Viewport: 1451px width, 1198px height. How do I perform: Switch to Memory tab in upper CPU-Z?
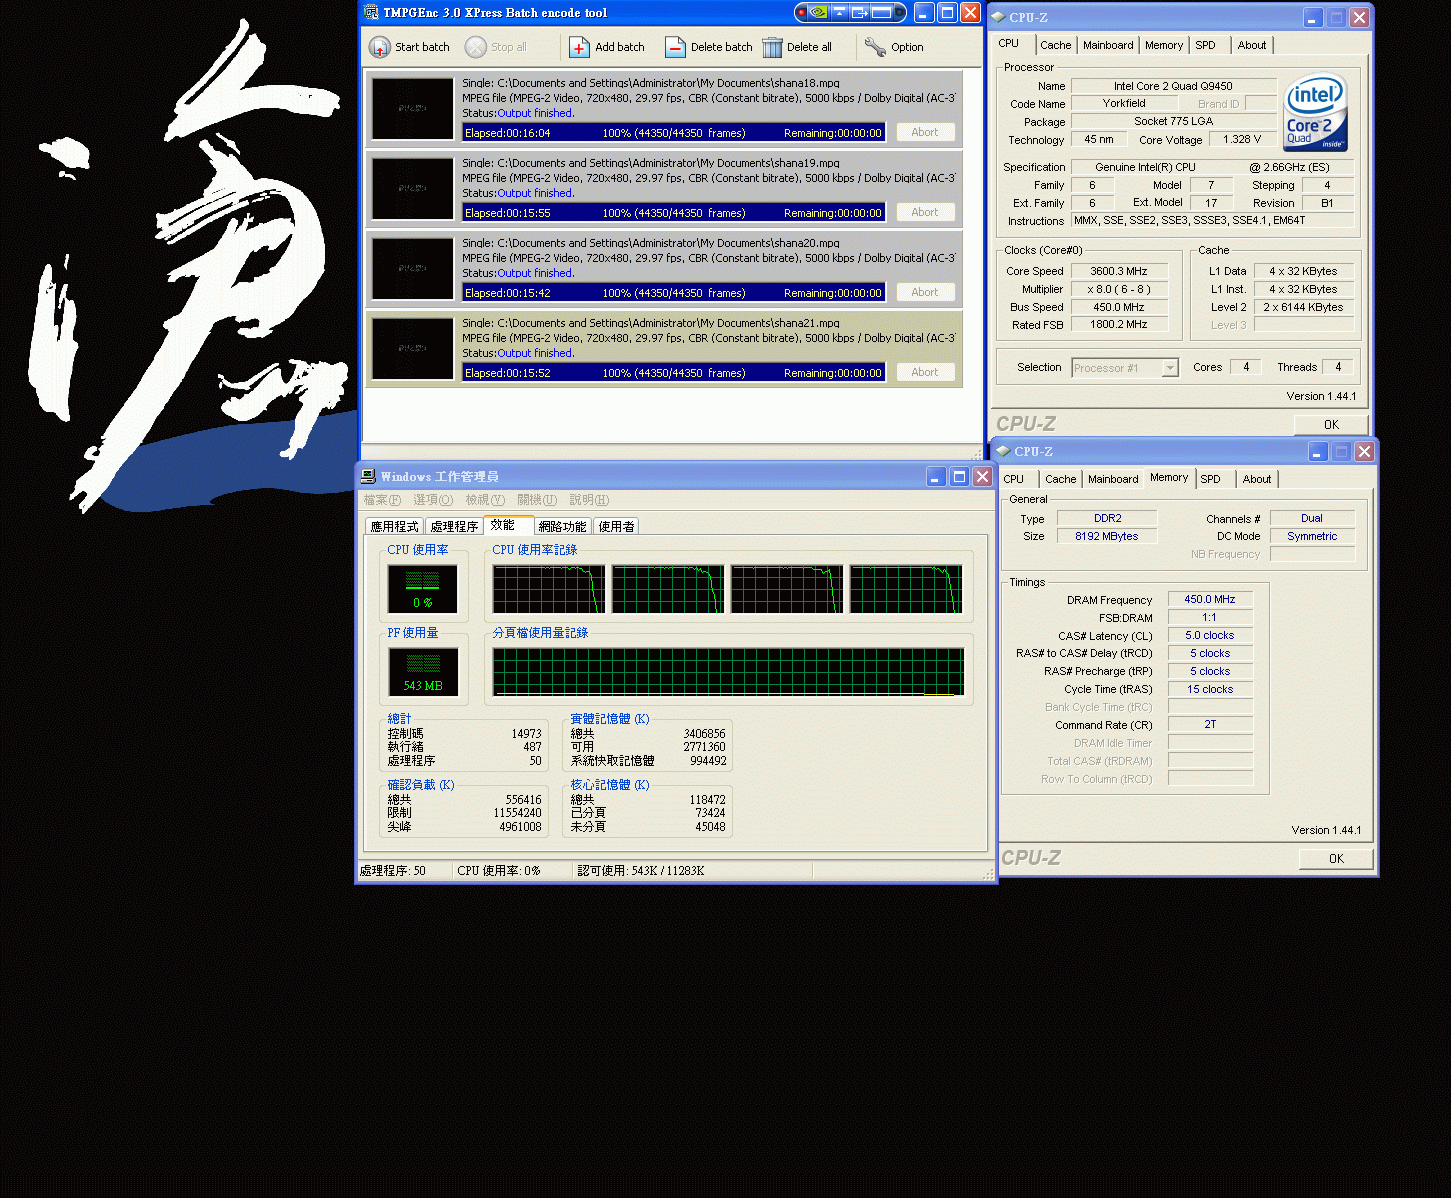click(x=1164, y=45)
